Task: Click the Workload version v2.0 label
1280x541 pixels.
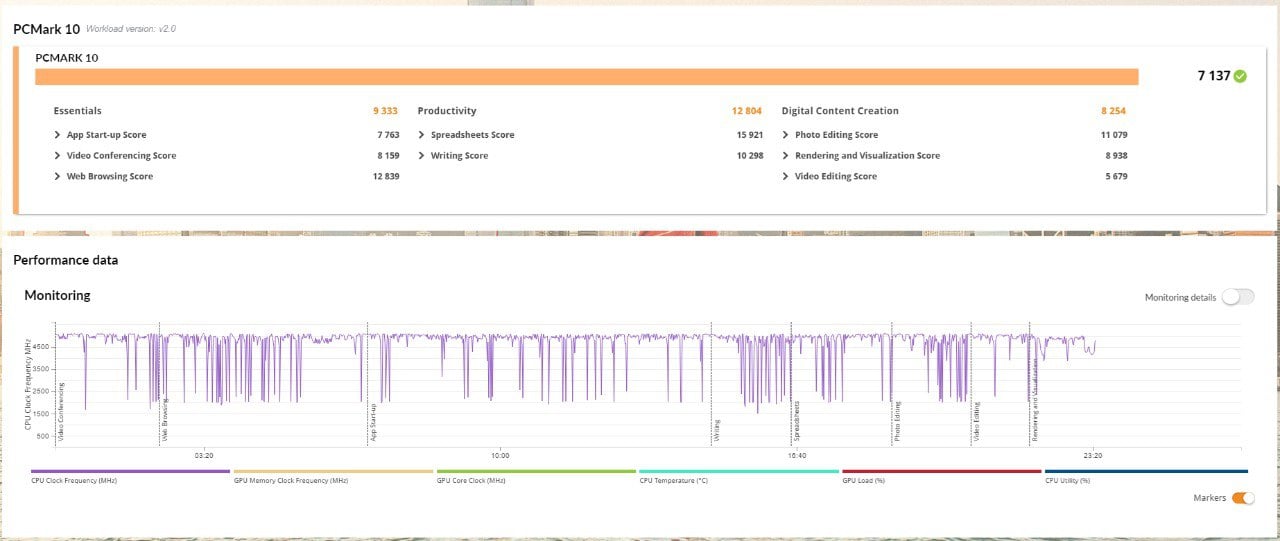Action: coord(131,29)
